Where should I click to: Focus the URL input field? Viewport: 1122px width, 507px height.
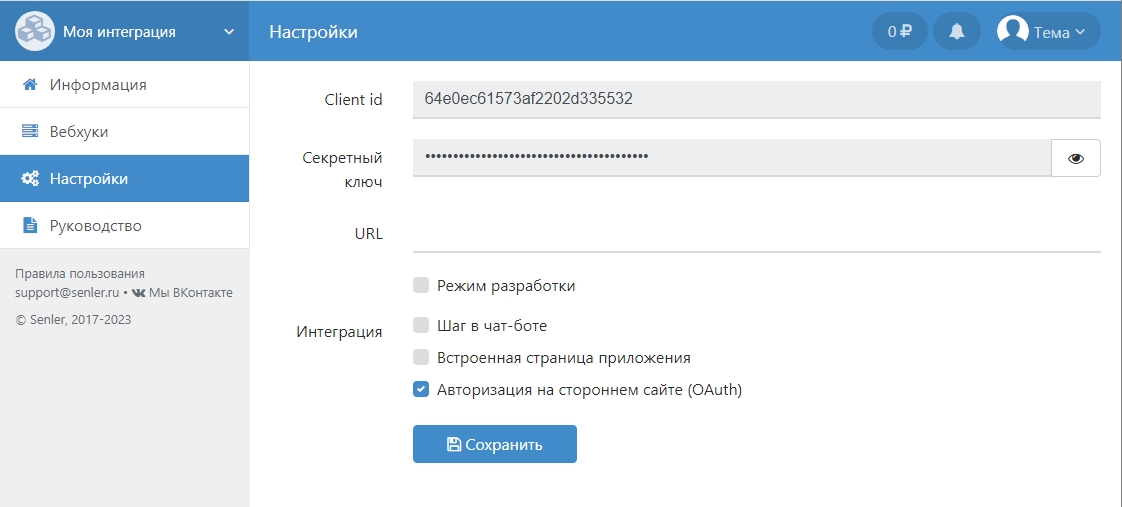756,234
